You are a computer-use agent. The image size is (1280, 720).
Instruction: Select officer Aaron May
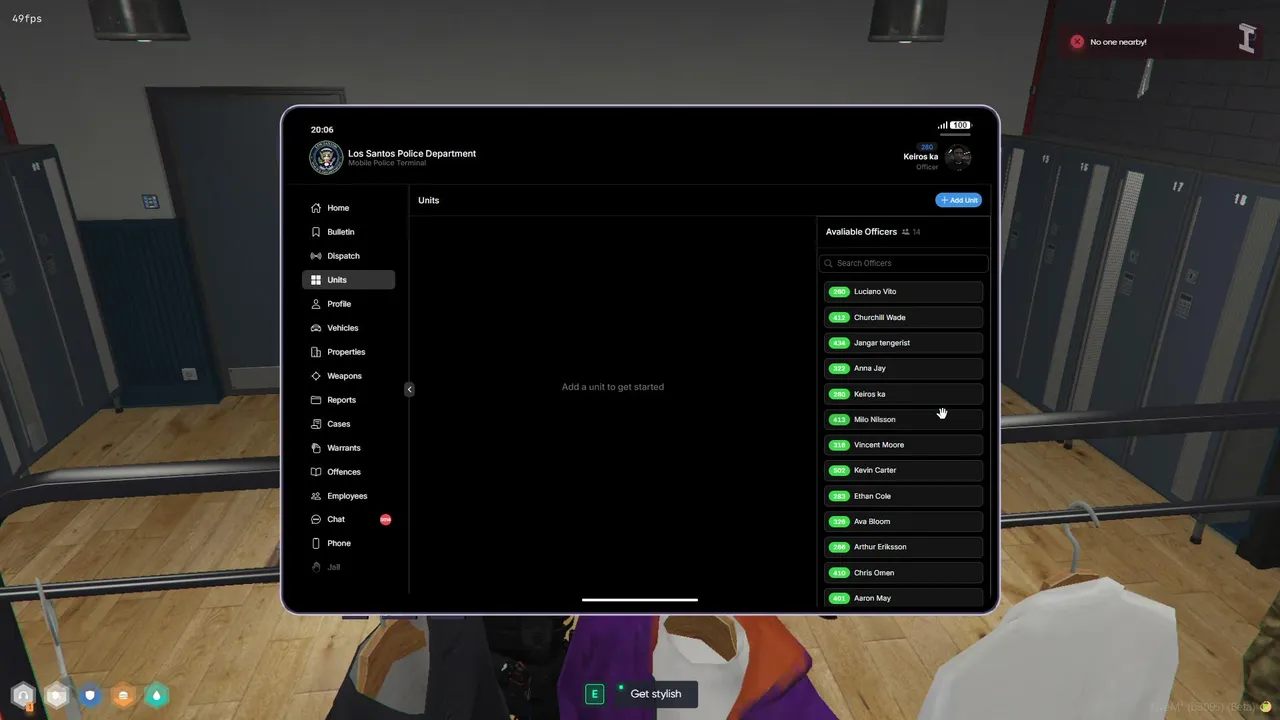click(904, 598)
